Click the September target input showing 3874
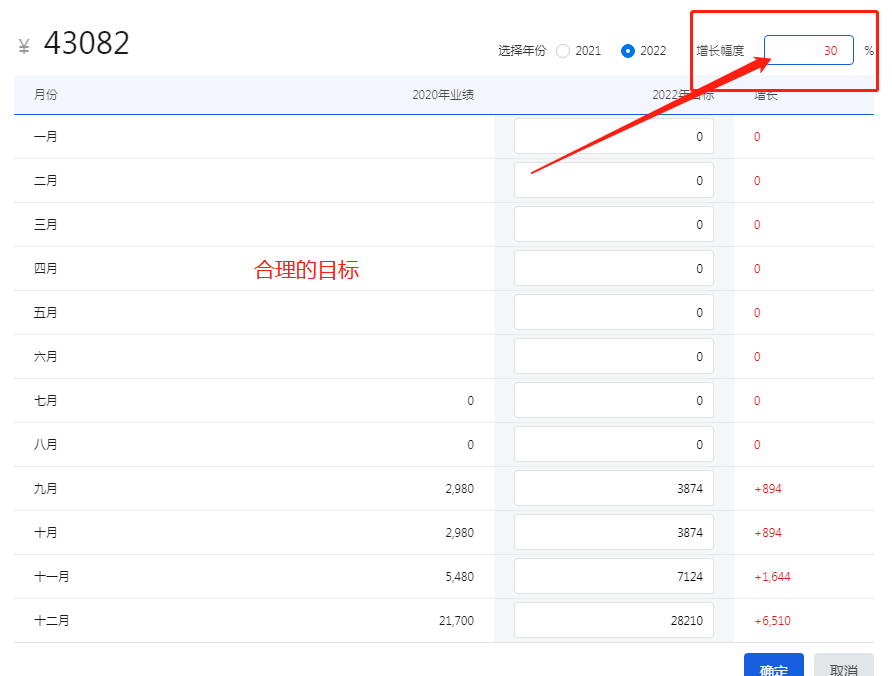Screen dimensions: 892x676 click(614, 488)
